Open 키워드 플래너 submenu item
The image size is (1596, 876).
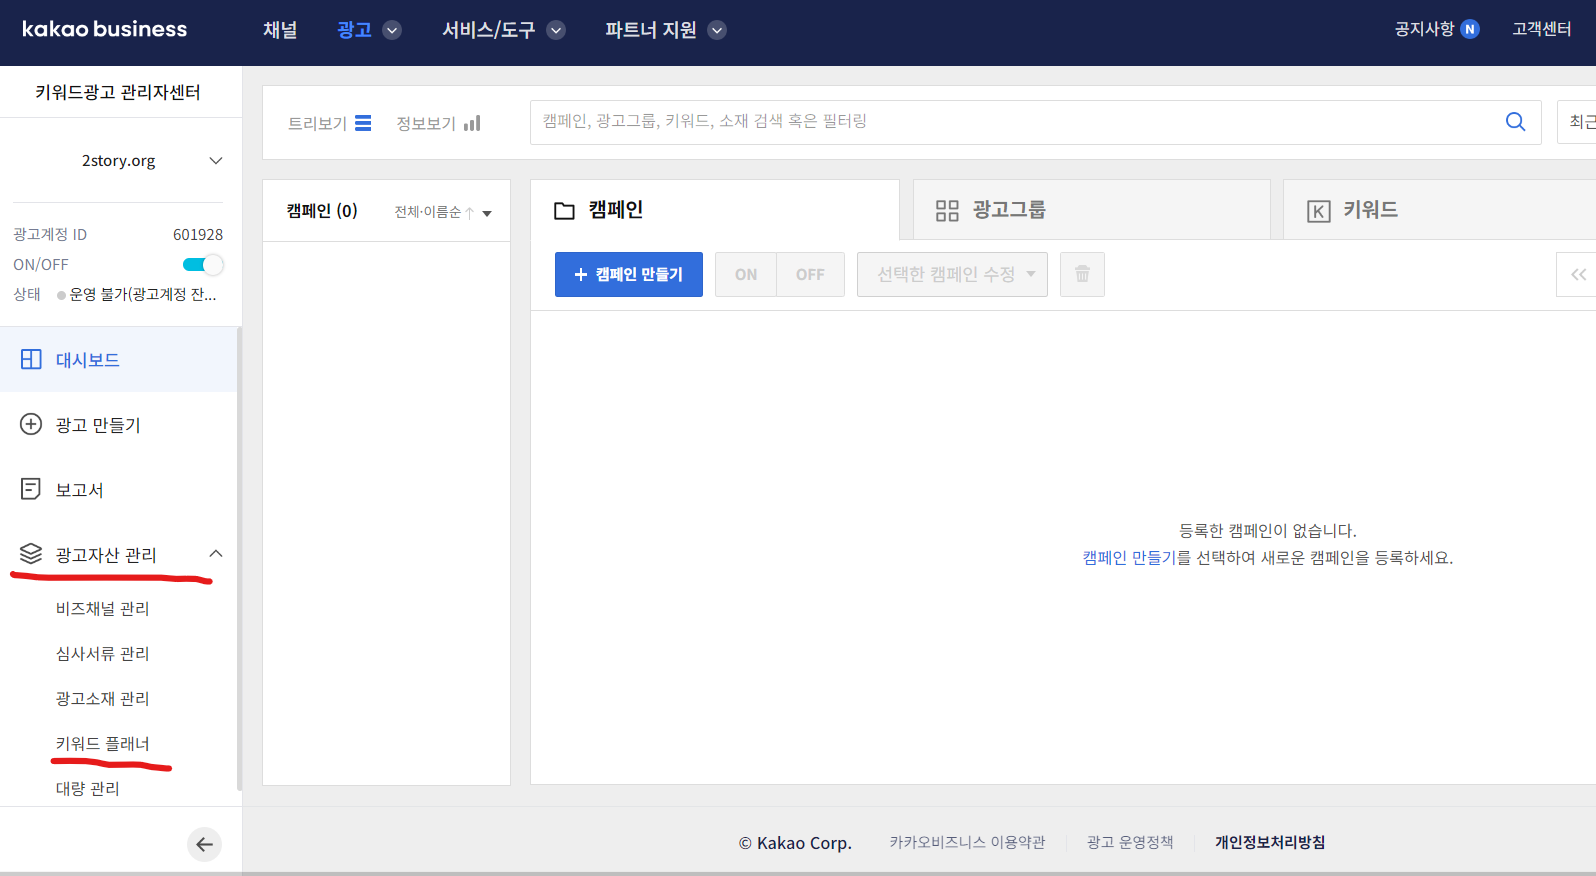coord(103,743)
